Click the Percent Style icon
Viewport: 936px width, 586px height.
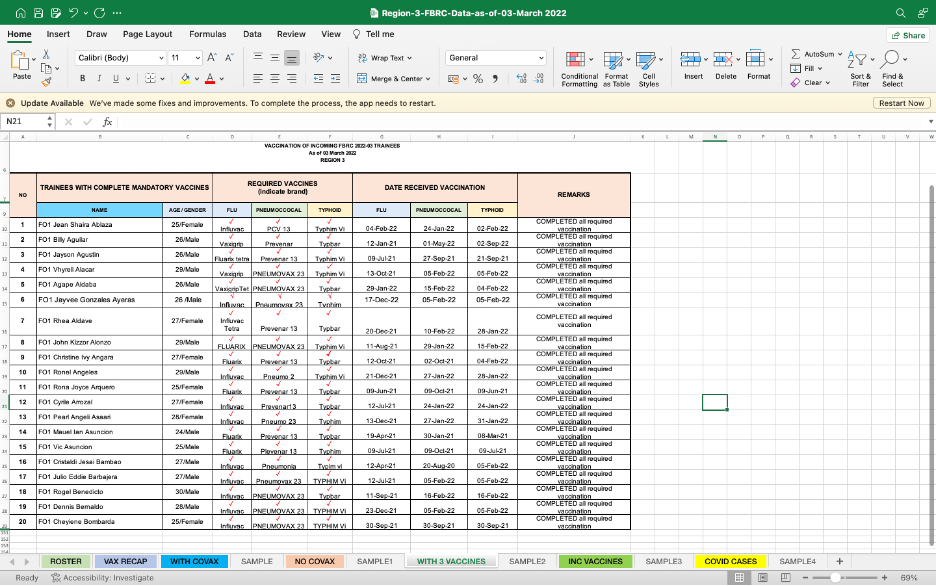[478, 79]
